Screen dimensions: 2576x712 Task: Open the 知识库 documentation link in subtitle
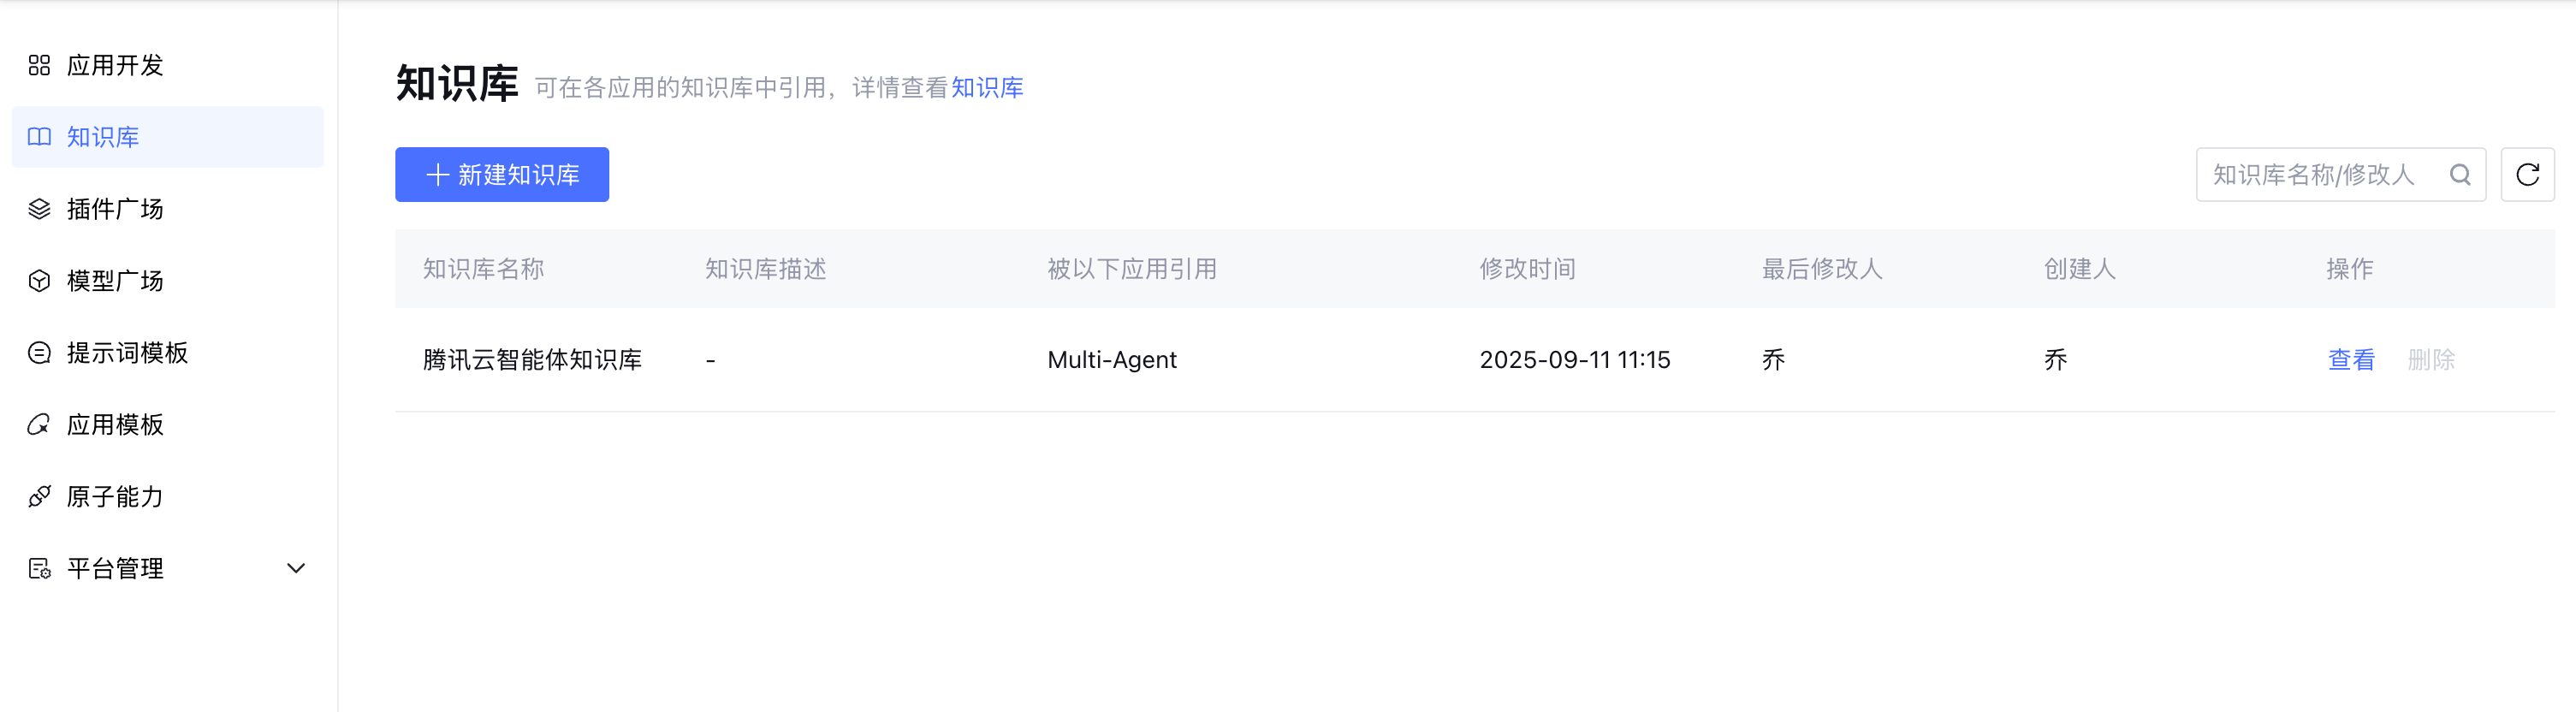coord(987,88)
